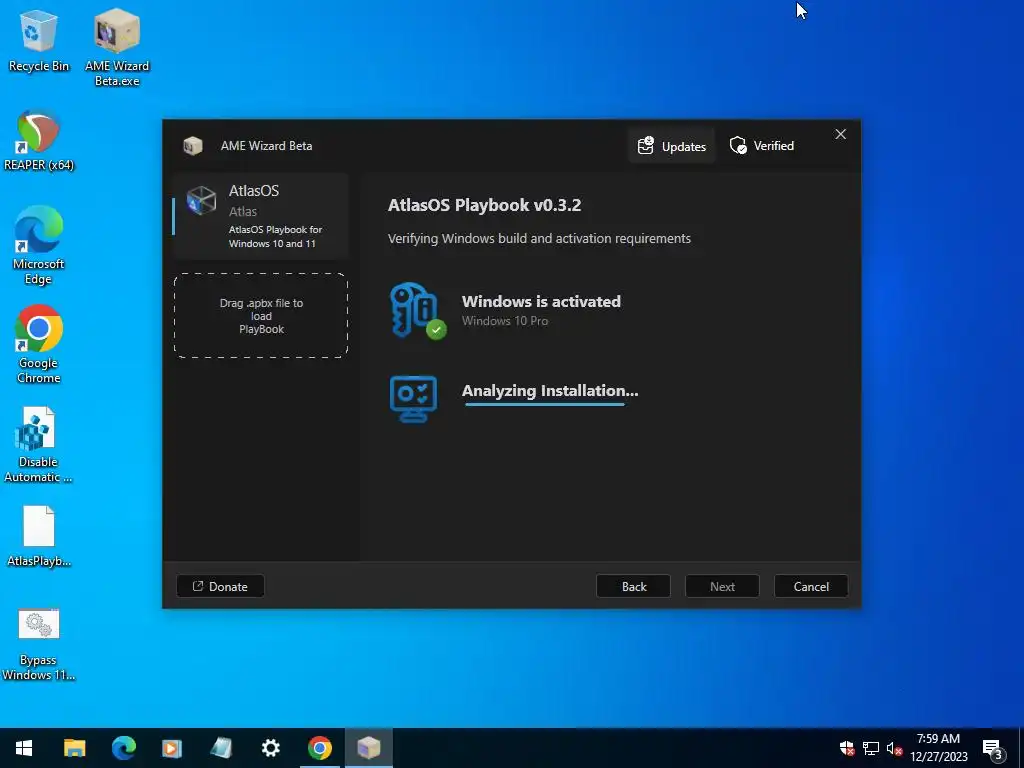The width and height of the screenshot is (1024, 768).
Task: Click the Windows activation key icon
Action: coord(418,310)
